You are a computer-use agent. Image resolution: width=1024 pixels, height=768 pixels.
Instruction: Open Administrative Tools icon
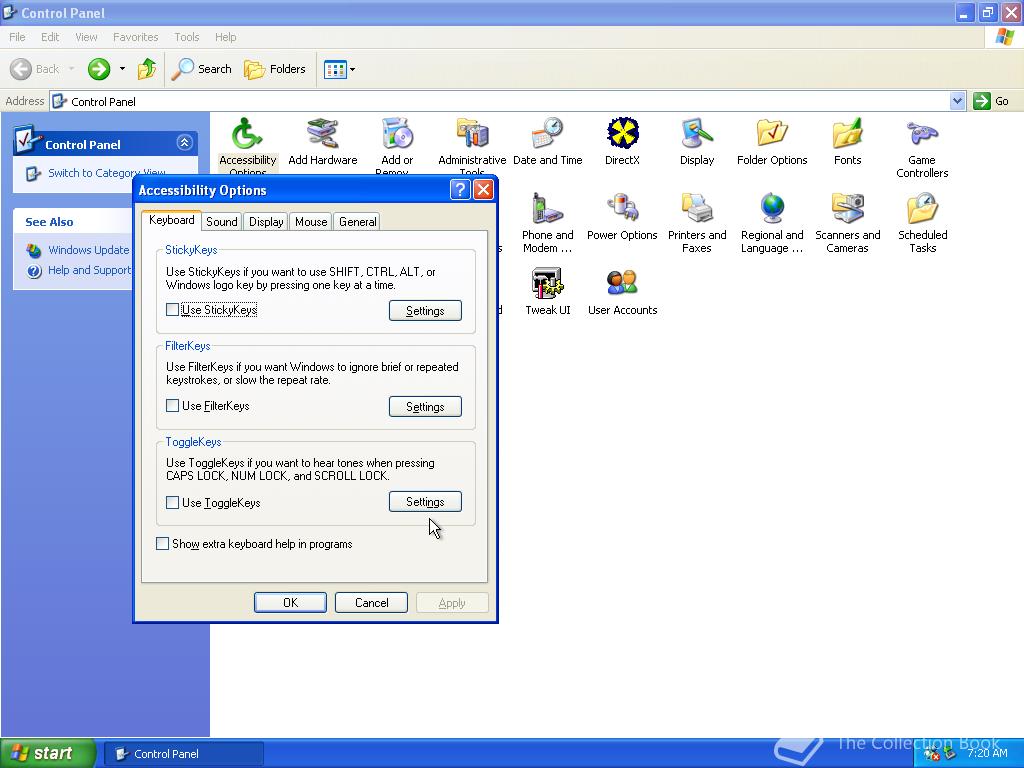pos(472,144)
